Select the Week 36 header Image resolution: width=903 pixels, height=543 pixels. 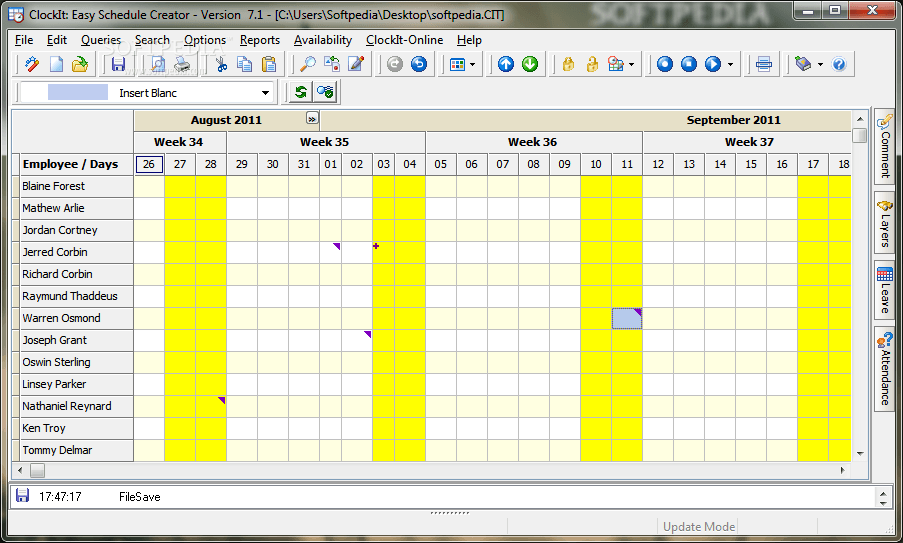pos(533,142)
